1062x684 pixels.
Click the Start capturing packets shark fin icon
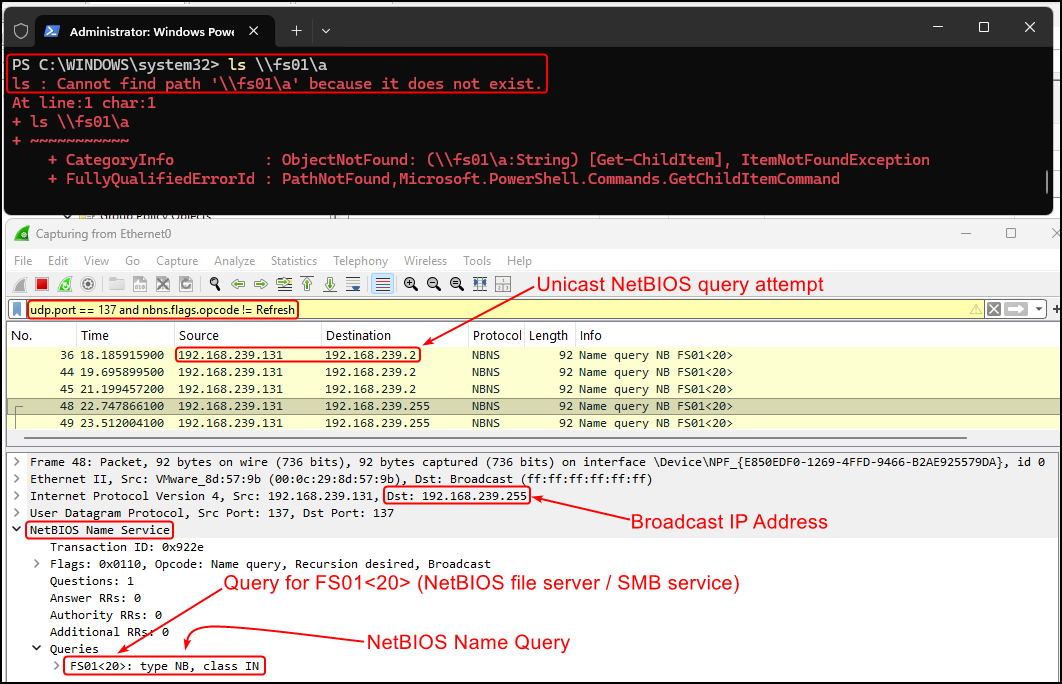(20, 284)
